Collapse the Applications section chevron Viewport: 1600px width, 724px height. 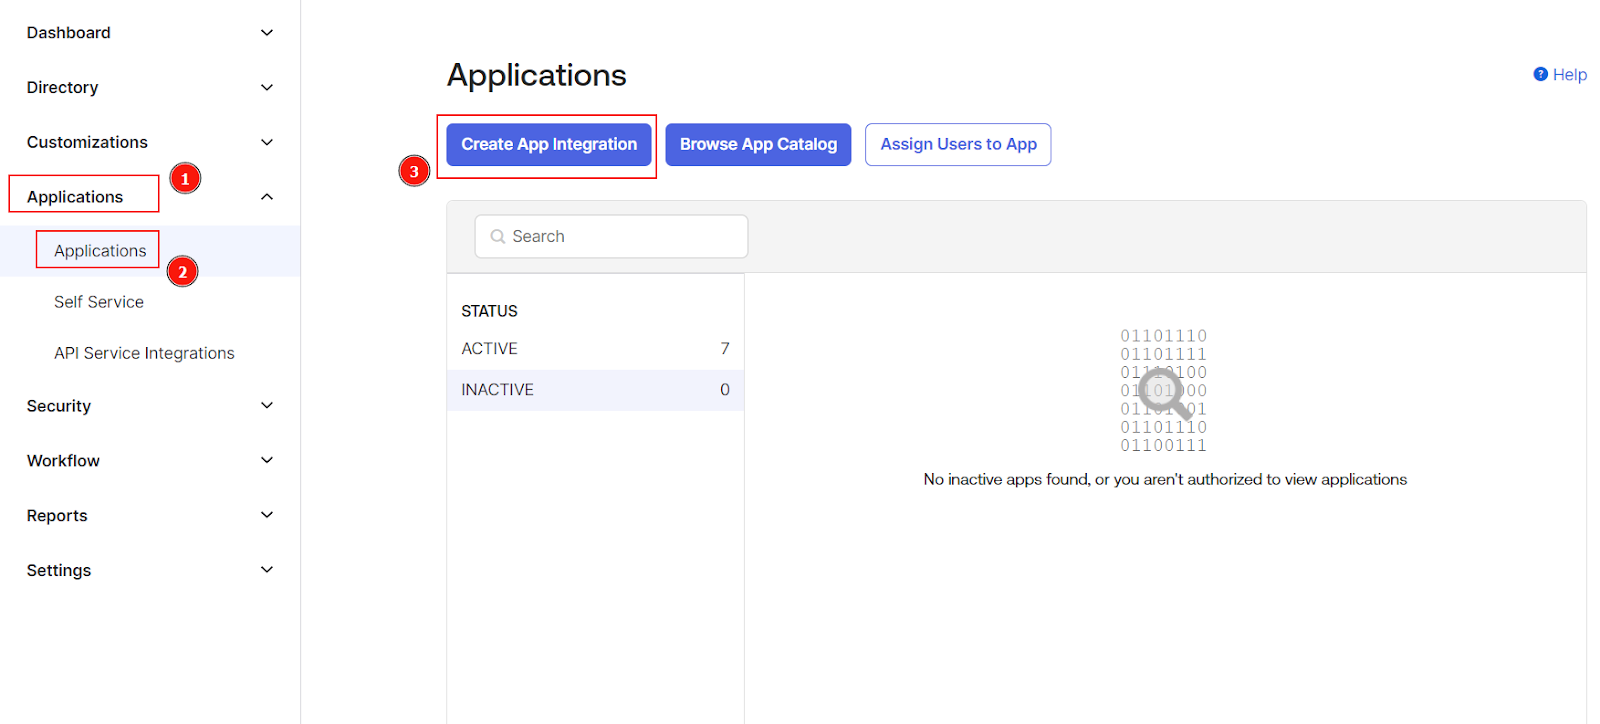pyautogui.click(x=267, y=197)
